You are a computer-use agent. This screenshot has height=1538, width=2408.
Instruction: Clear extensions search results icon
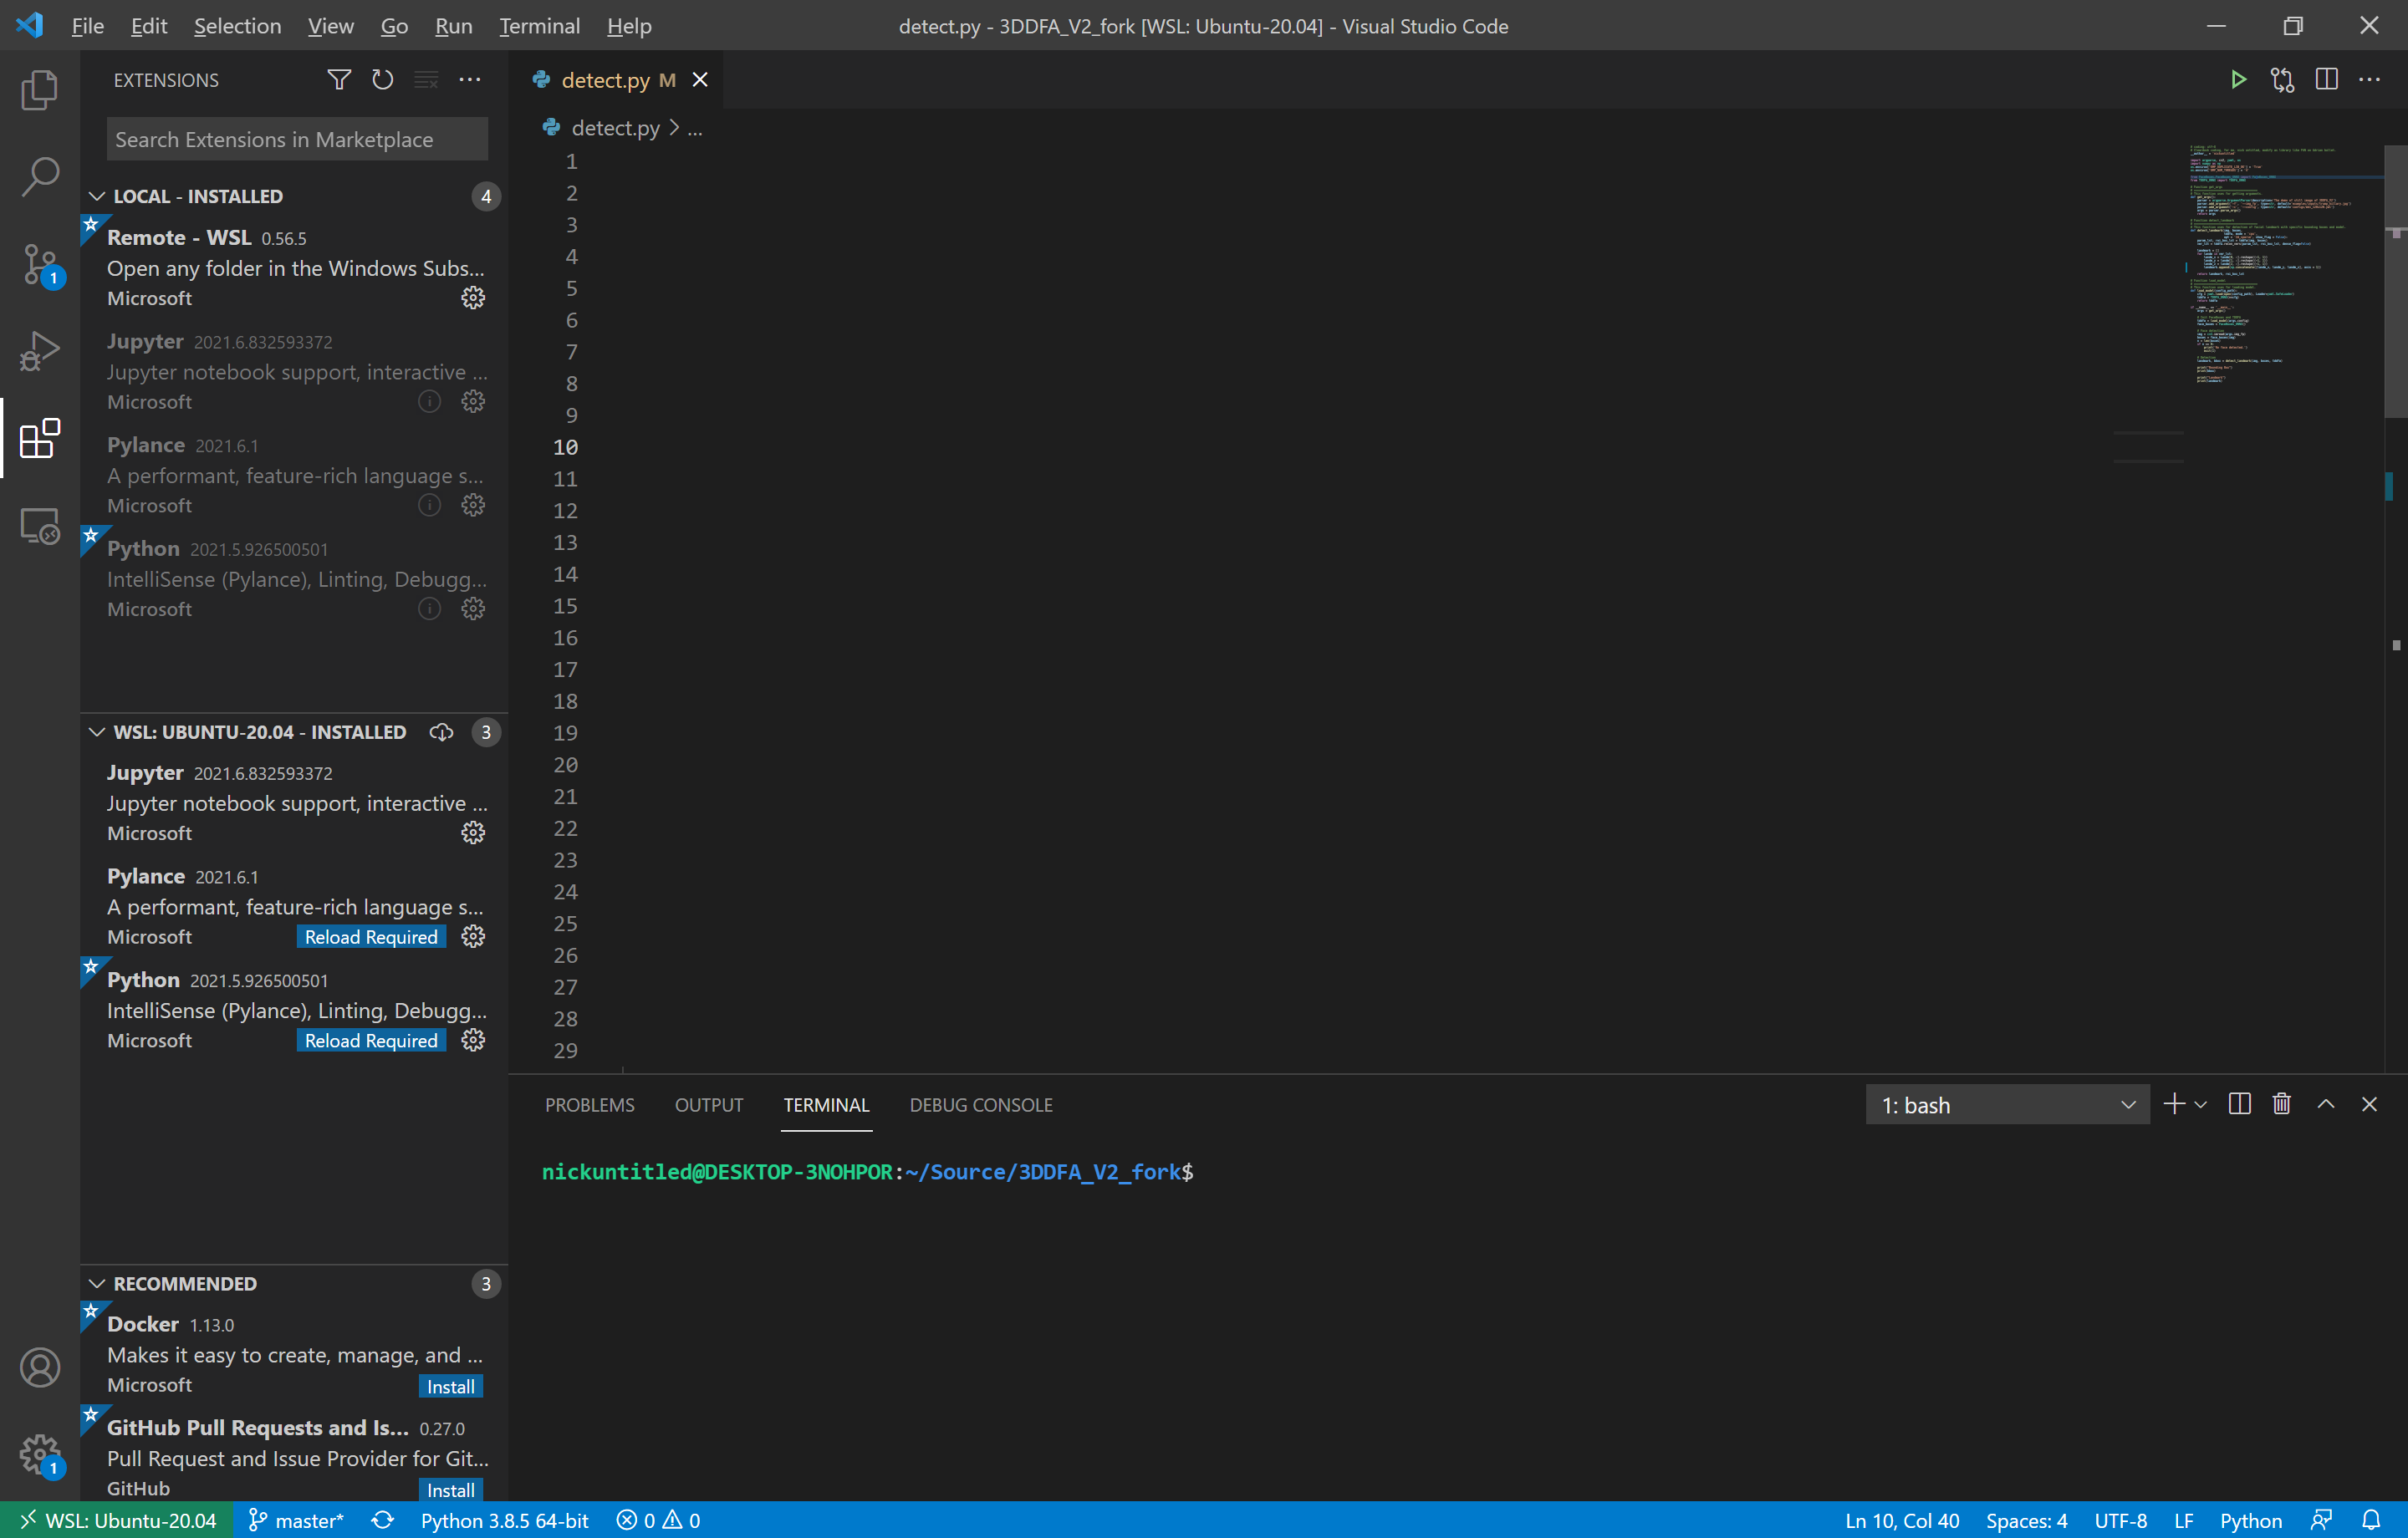point(426,80)
